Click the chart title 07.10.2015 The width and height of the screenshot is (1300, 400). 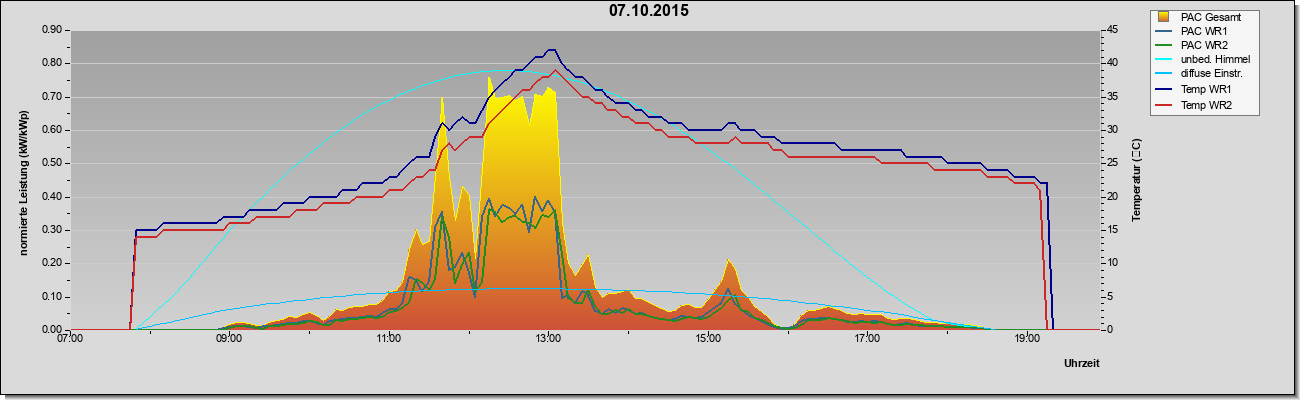(649, 12)
